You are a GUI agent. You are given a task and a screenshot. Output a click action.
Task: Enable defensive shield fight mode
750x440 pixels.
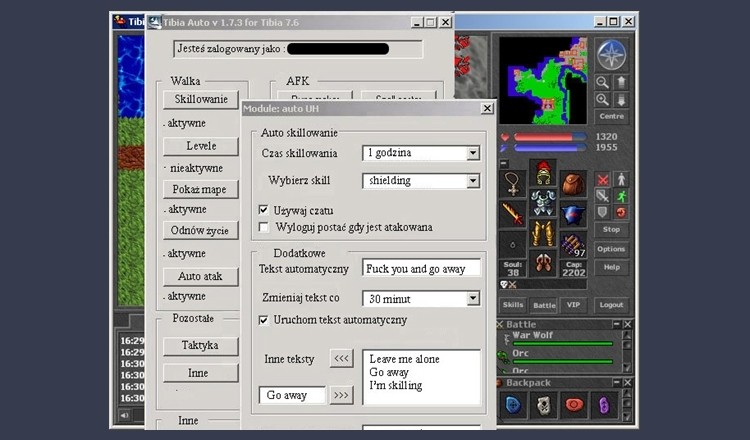pos(603,212)
